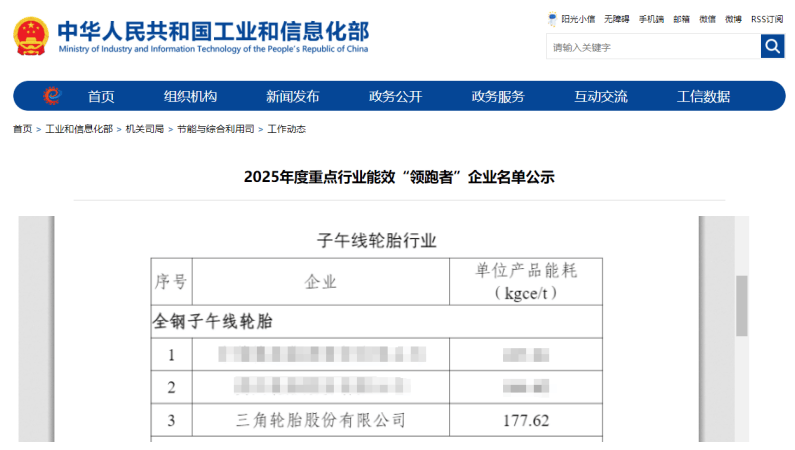
Task: Go to the 新闻发布 section
Action: pos(292,97)
